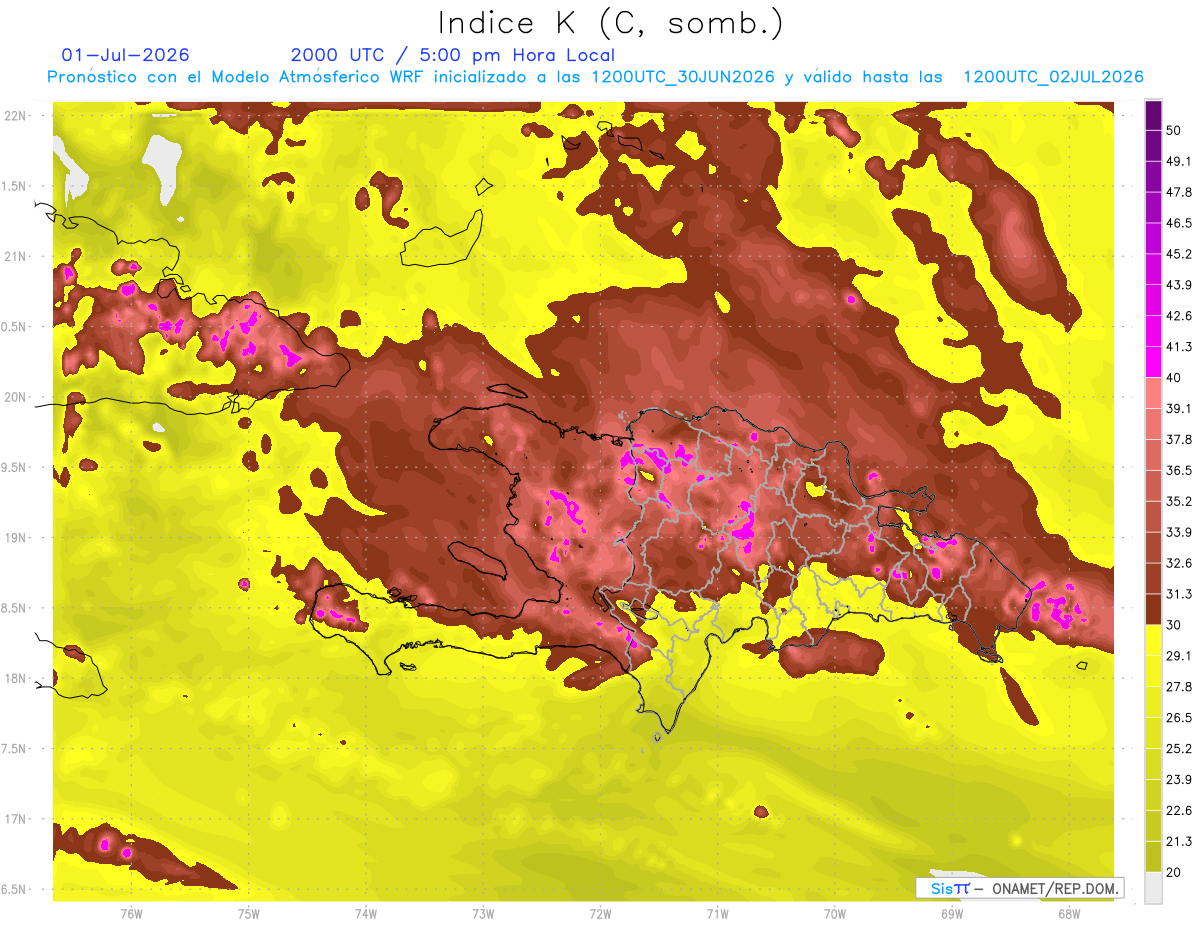This screenshot has width=1200, height=927.
Task: Click the "20N" latitude axis label
Action: [15, 397]
